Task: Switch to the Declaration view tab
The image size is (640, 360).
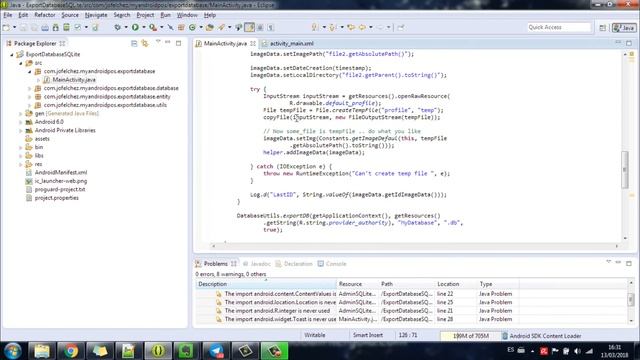Action: click(x=294, y=264)
